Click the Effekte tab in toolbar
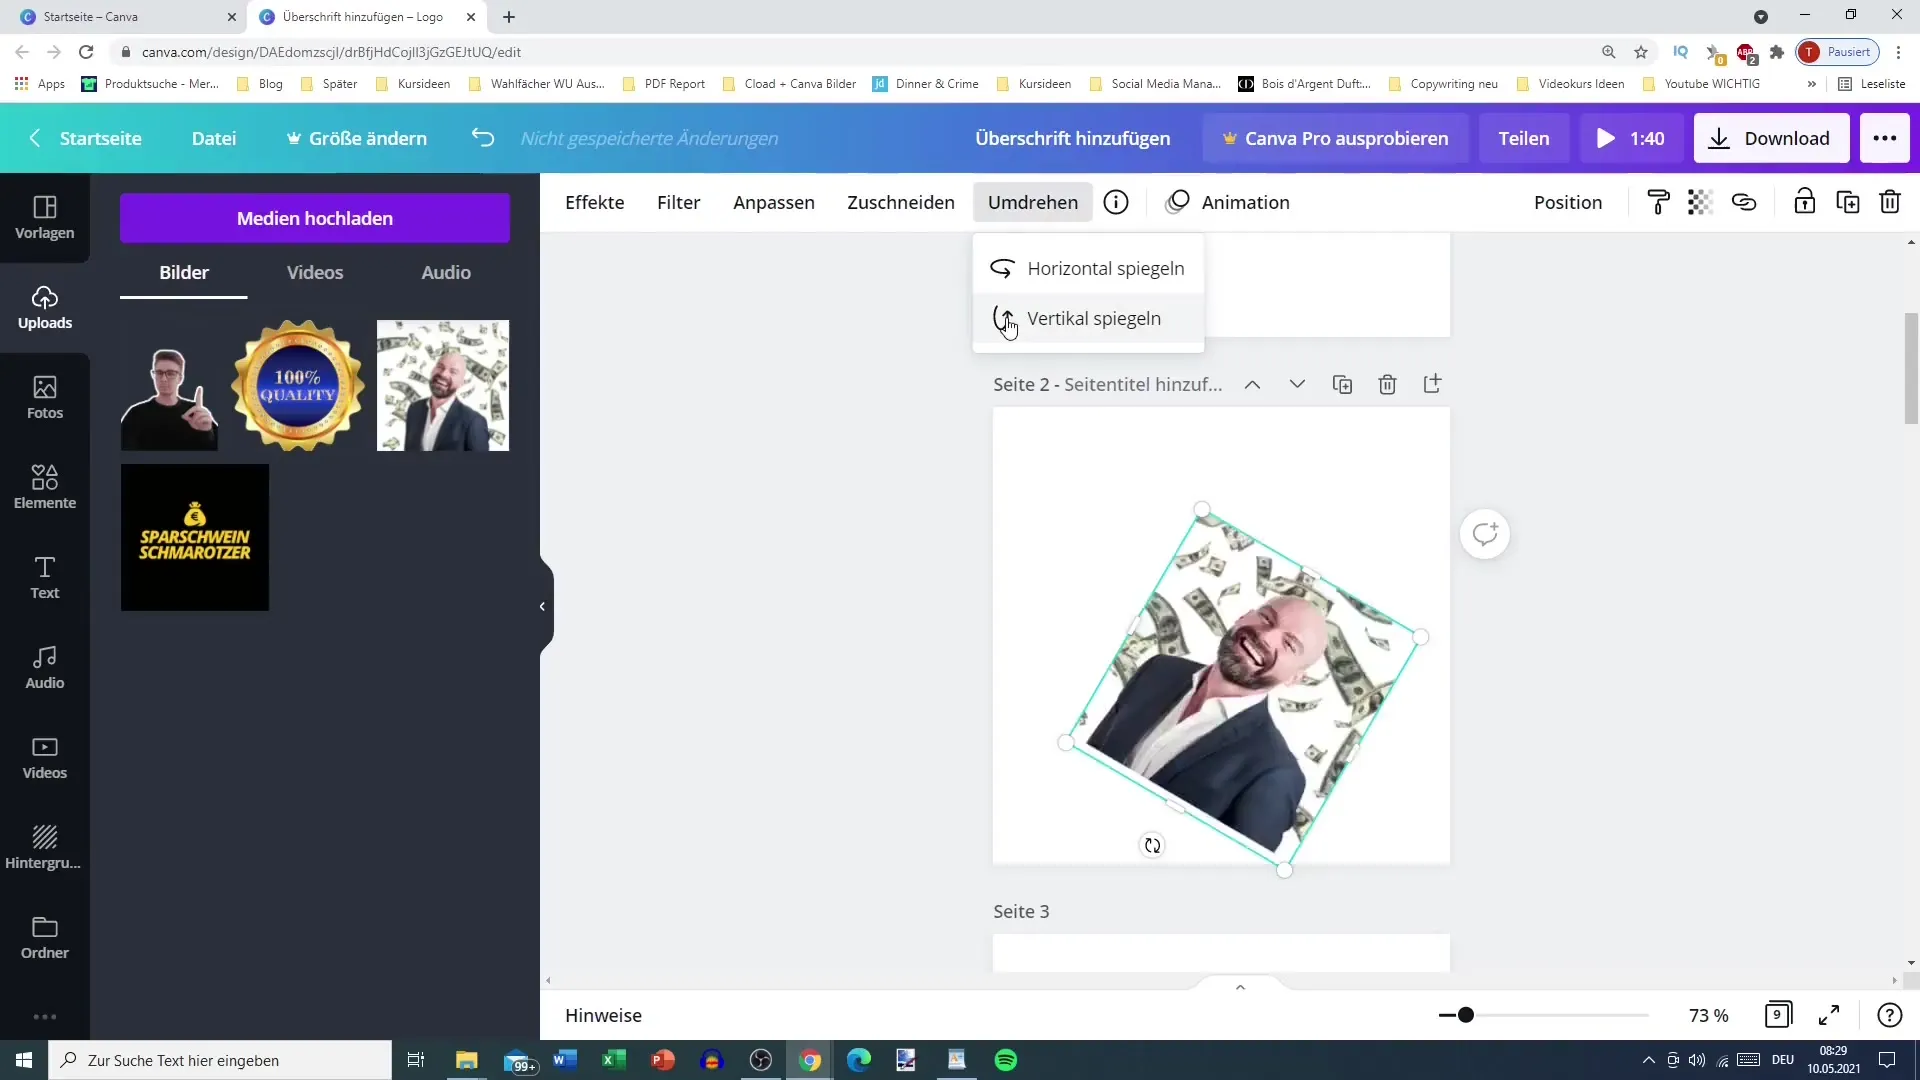 tap(595, 202)
